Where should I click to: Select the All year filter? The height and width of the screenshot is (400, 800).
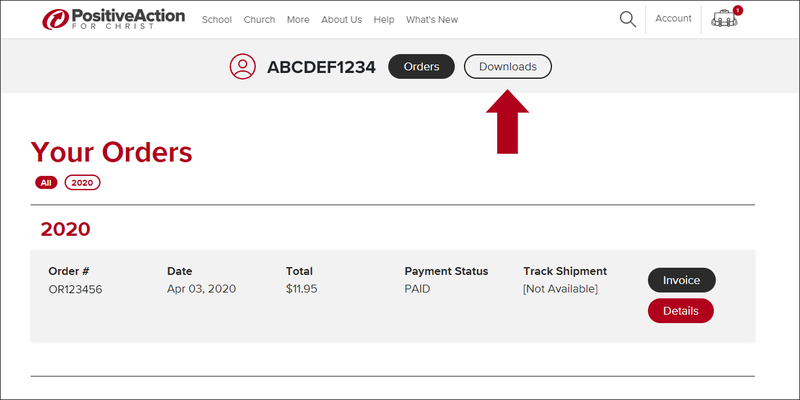[46, 183]
